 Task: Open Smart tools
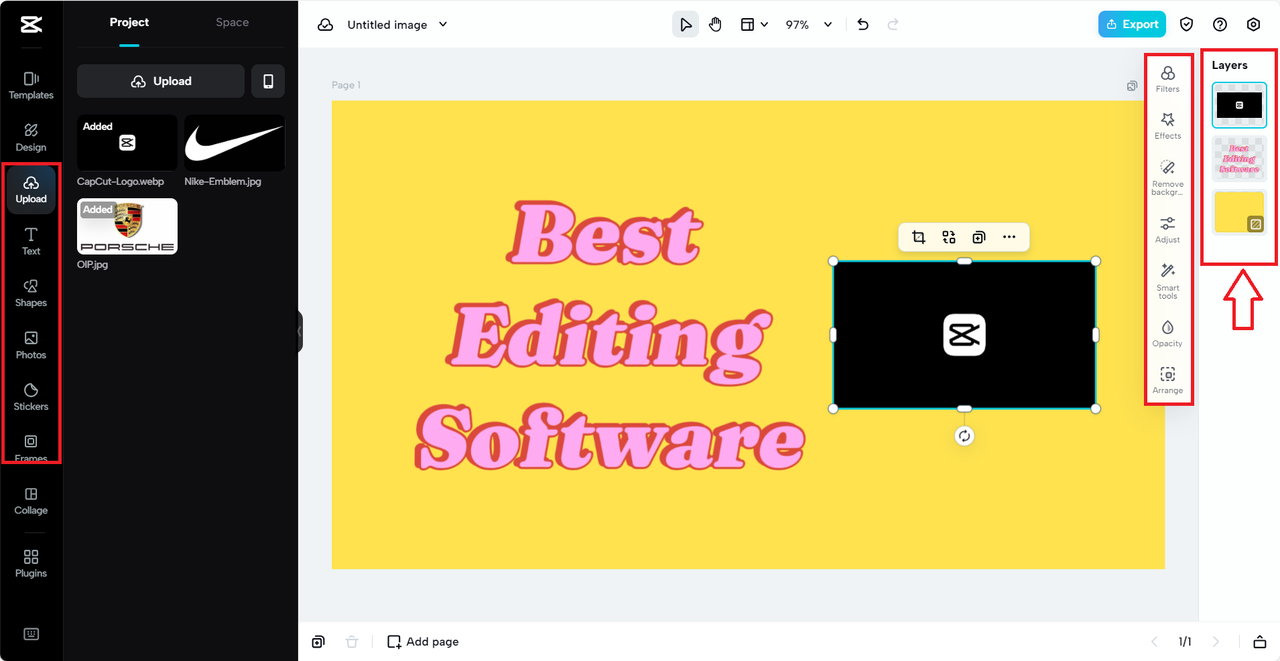pyautogui.click(x=1168, y=281)
